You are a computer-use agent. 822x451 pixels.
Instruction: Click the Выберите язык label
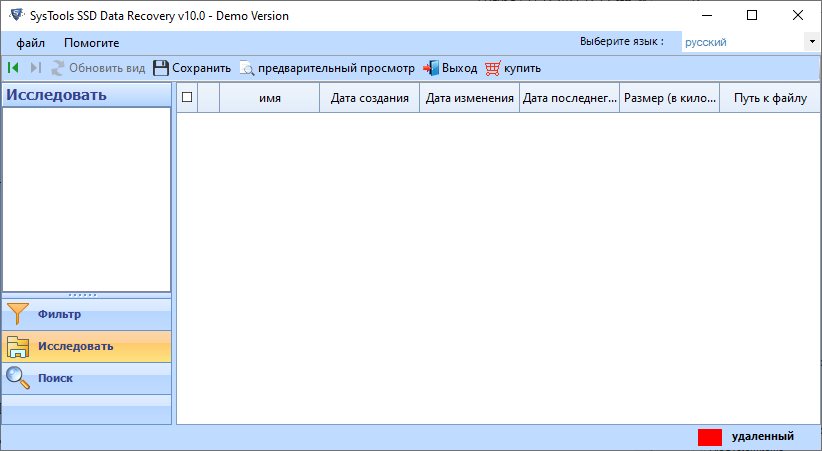[622, 41]
